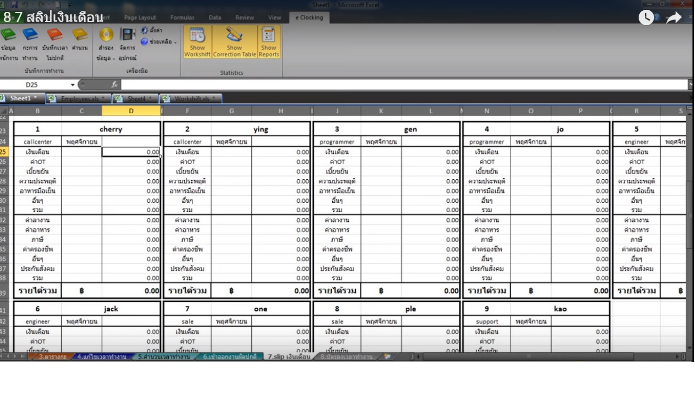
Task: Open the Formulas ribbon tab
Action: coord(182,18)
